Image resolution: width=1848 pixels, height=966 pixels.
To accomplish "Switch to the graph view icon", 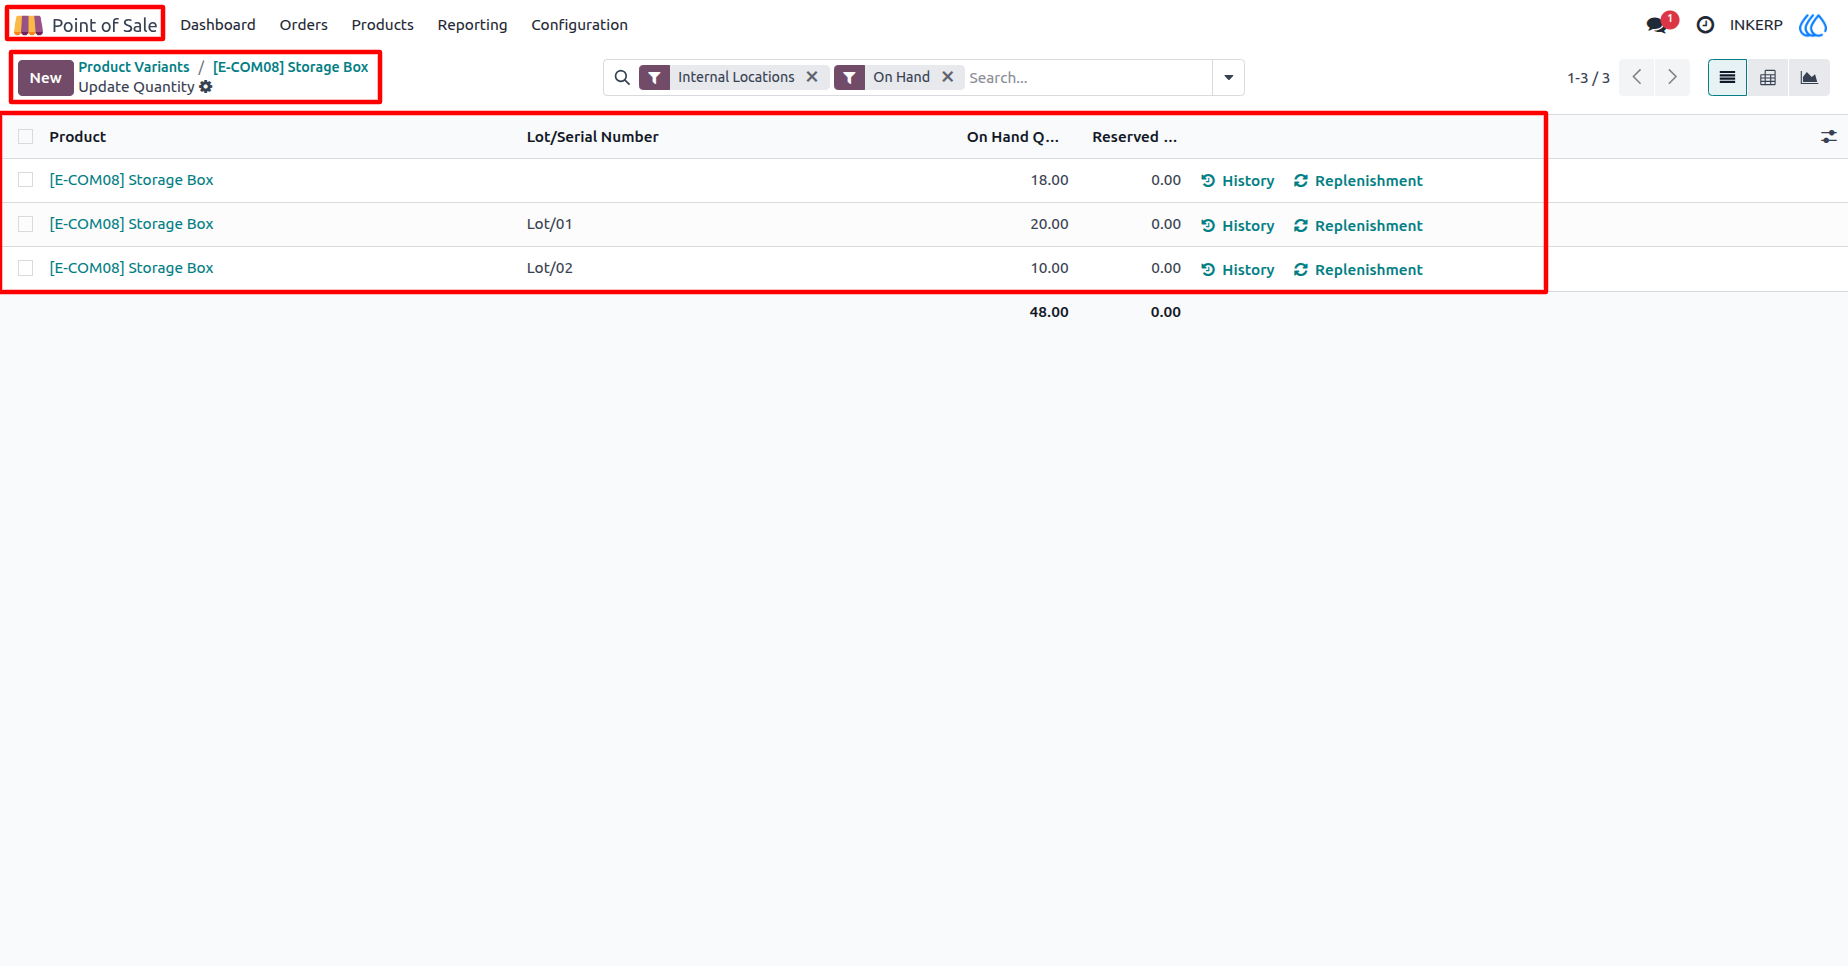I will pos(1809,77).
